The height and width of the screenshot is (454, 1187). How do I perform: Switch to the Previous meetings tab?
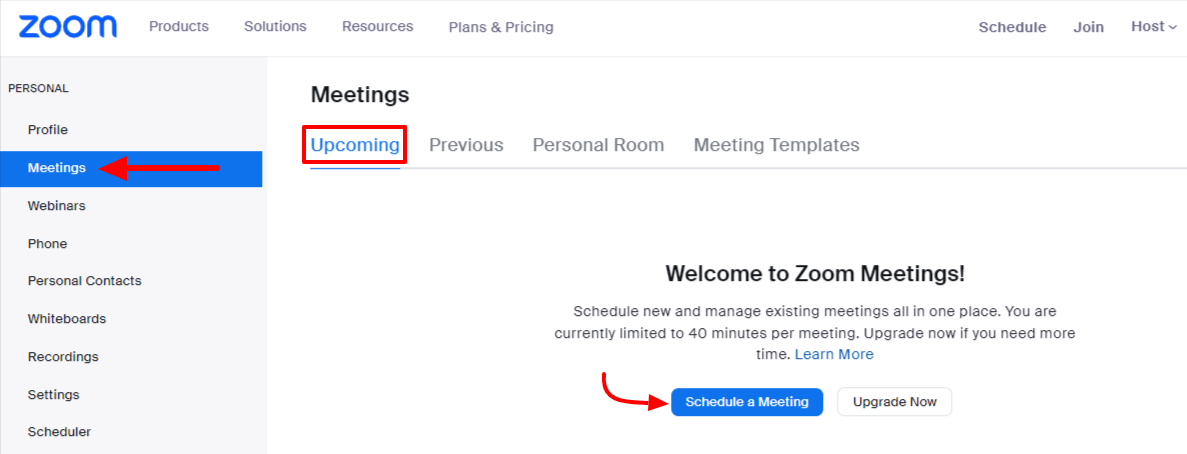466,145
